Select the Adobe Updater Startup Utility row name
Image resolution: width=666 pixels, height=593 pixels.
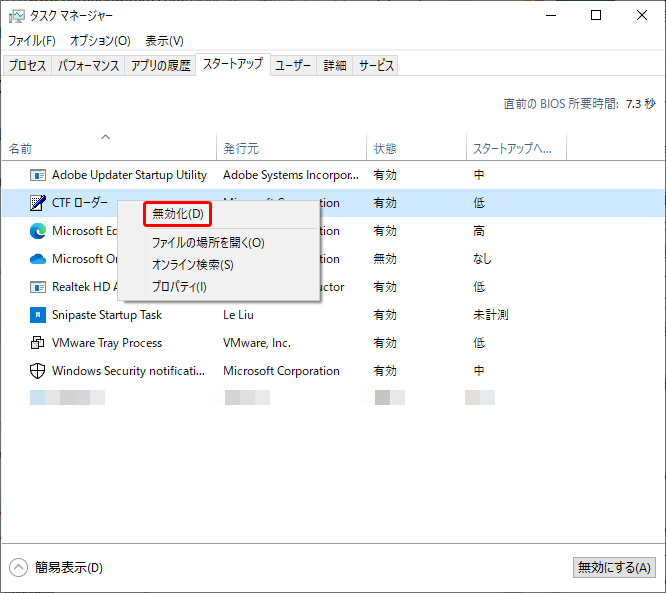tap(129, 175)
